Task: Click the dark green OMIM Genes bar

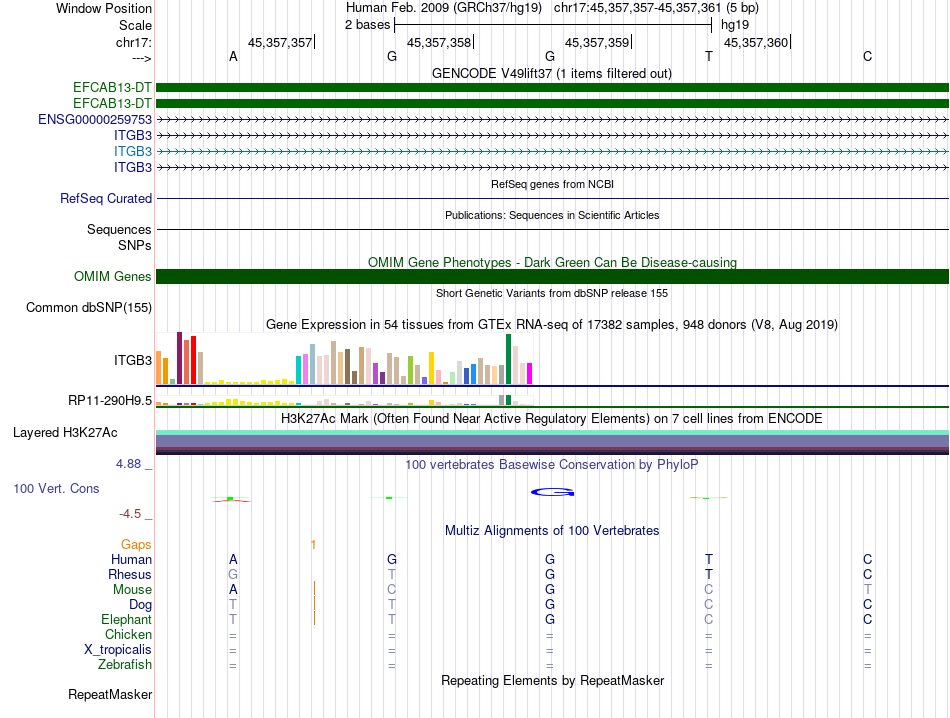Action: tap(552, 276)
